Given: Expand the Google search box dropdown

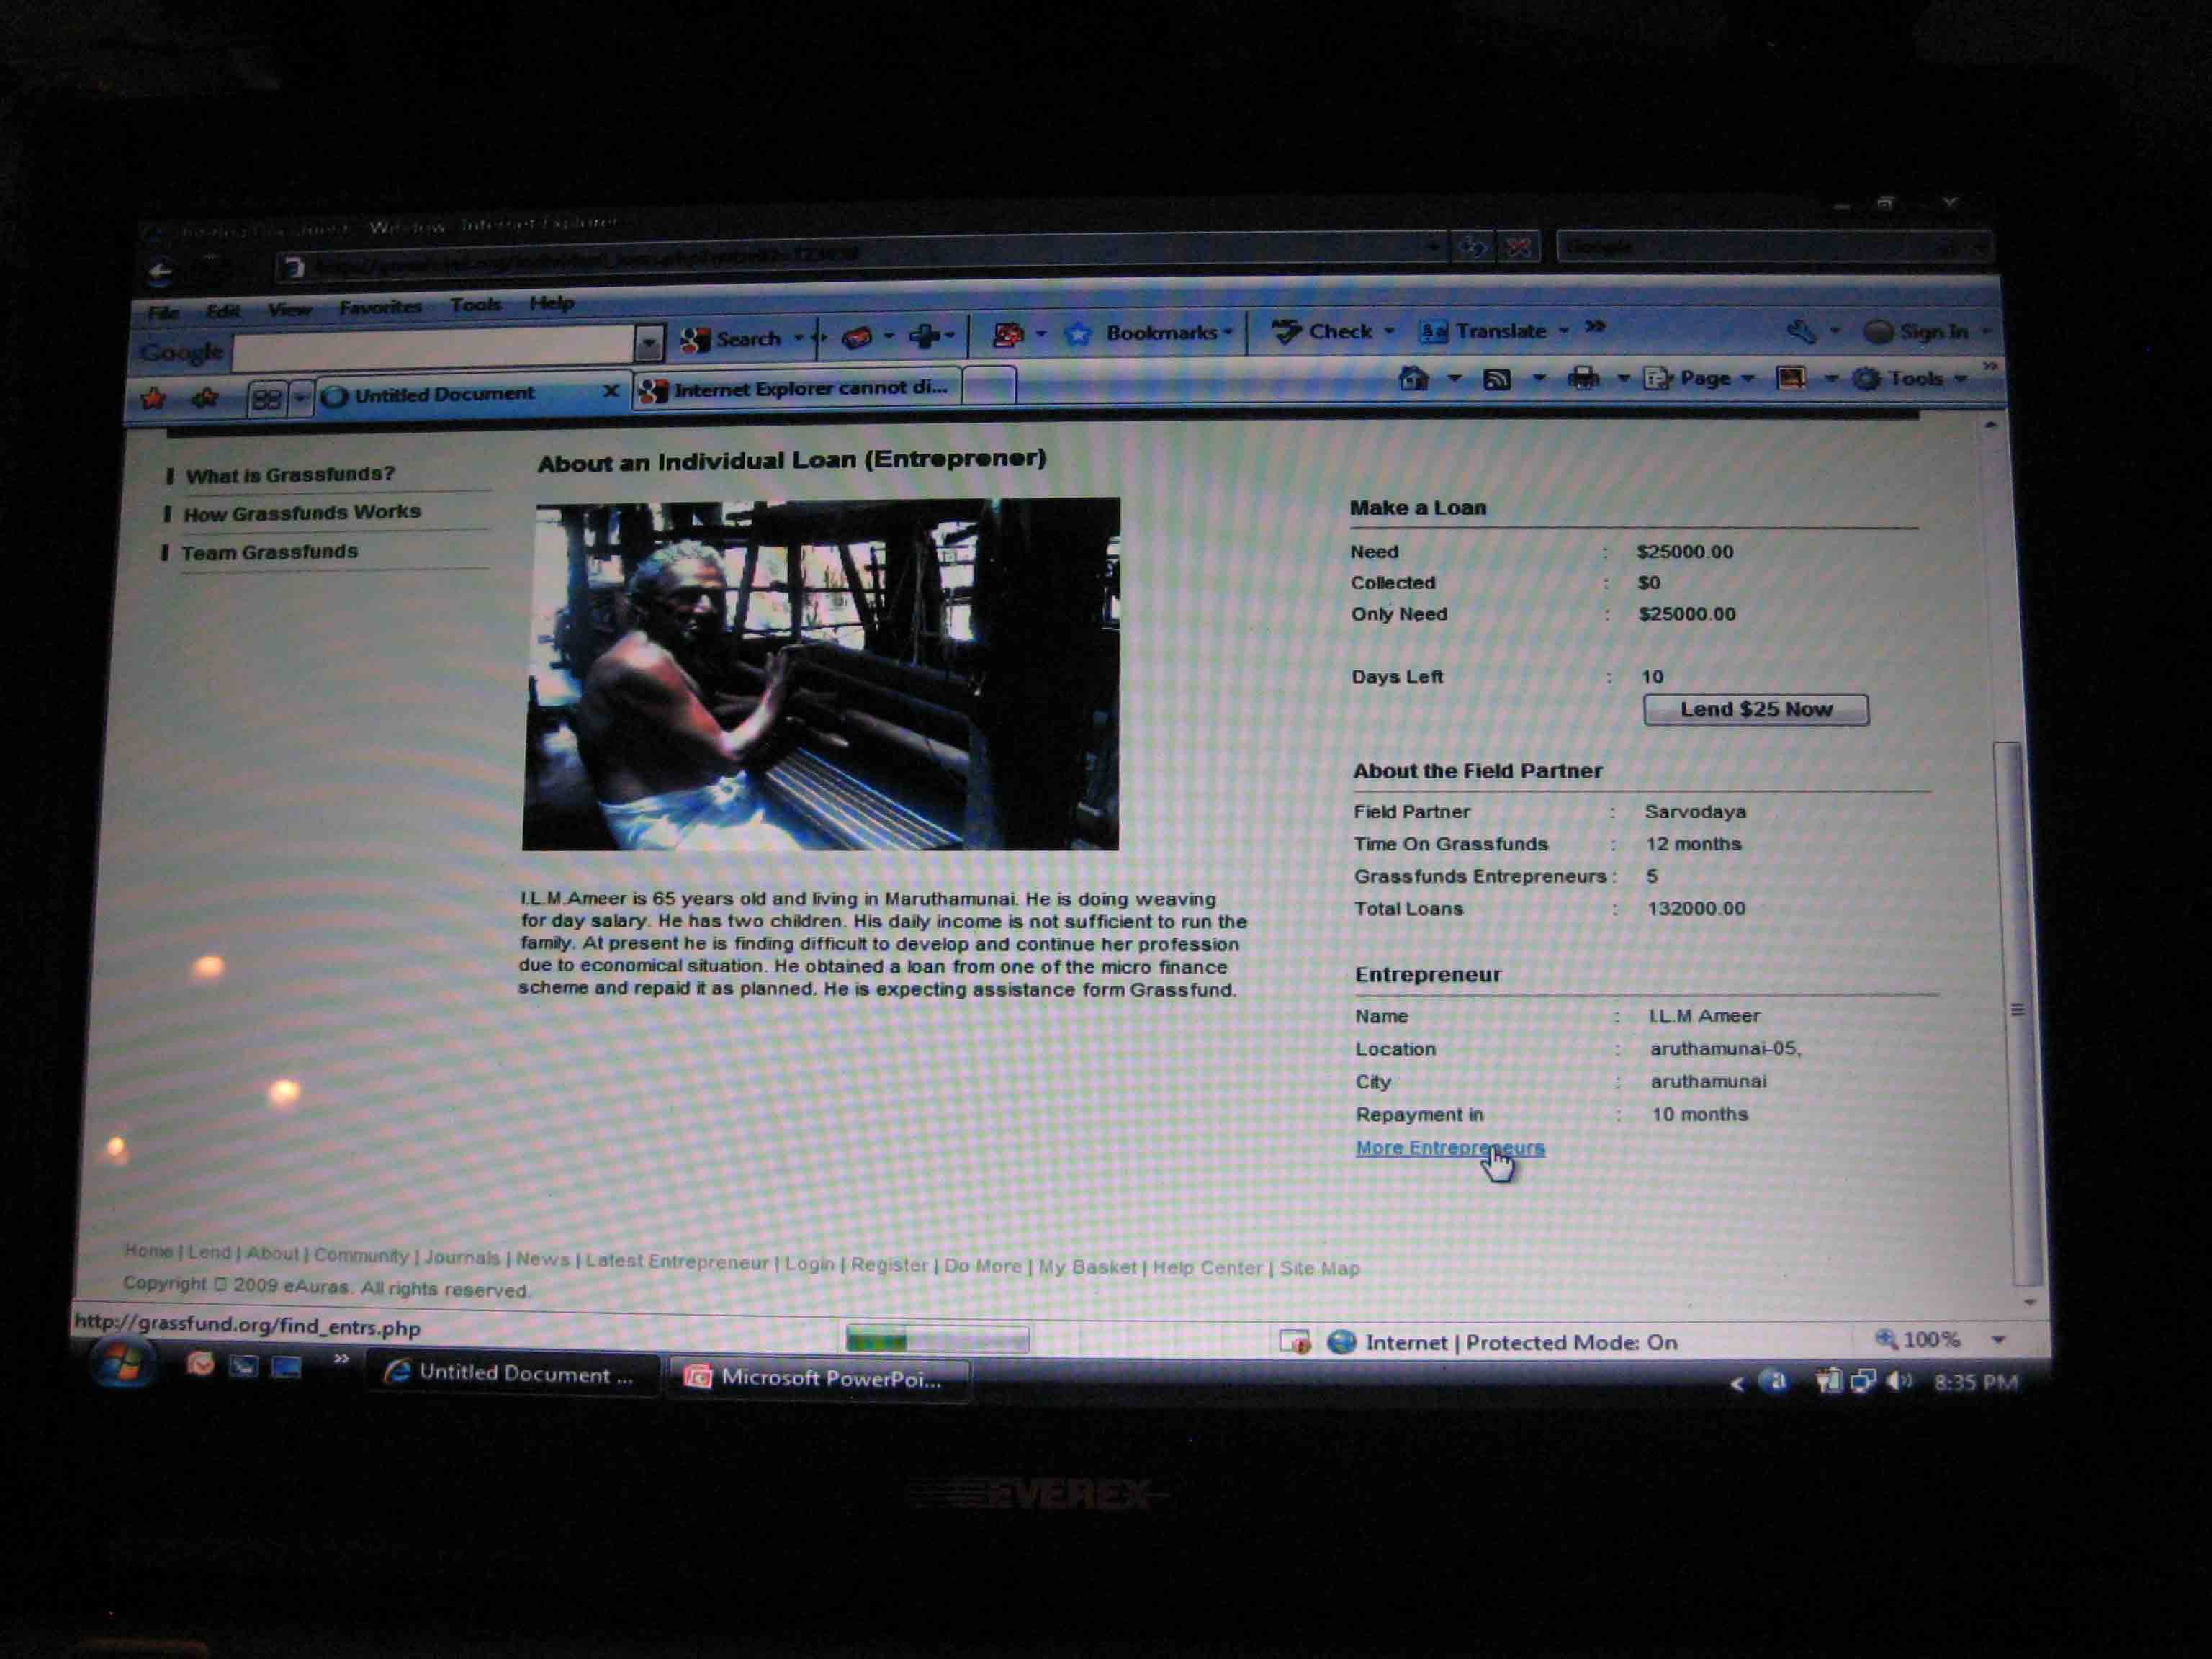Looking at the screenshot, I should [649, 344].
